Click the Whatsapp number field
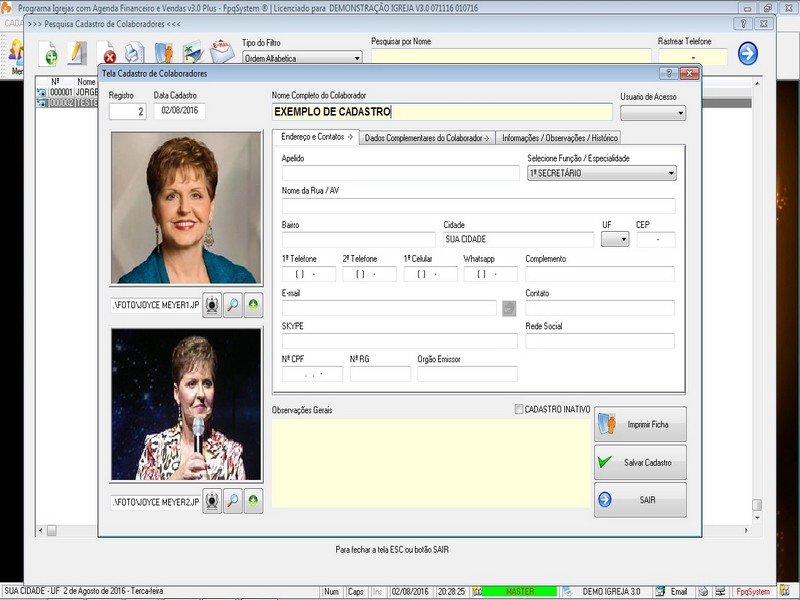The image size is (800, 600). tap(490, 274)
